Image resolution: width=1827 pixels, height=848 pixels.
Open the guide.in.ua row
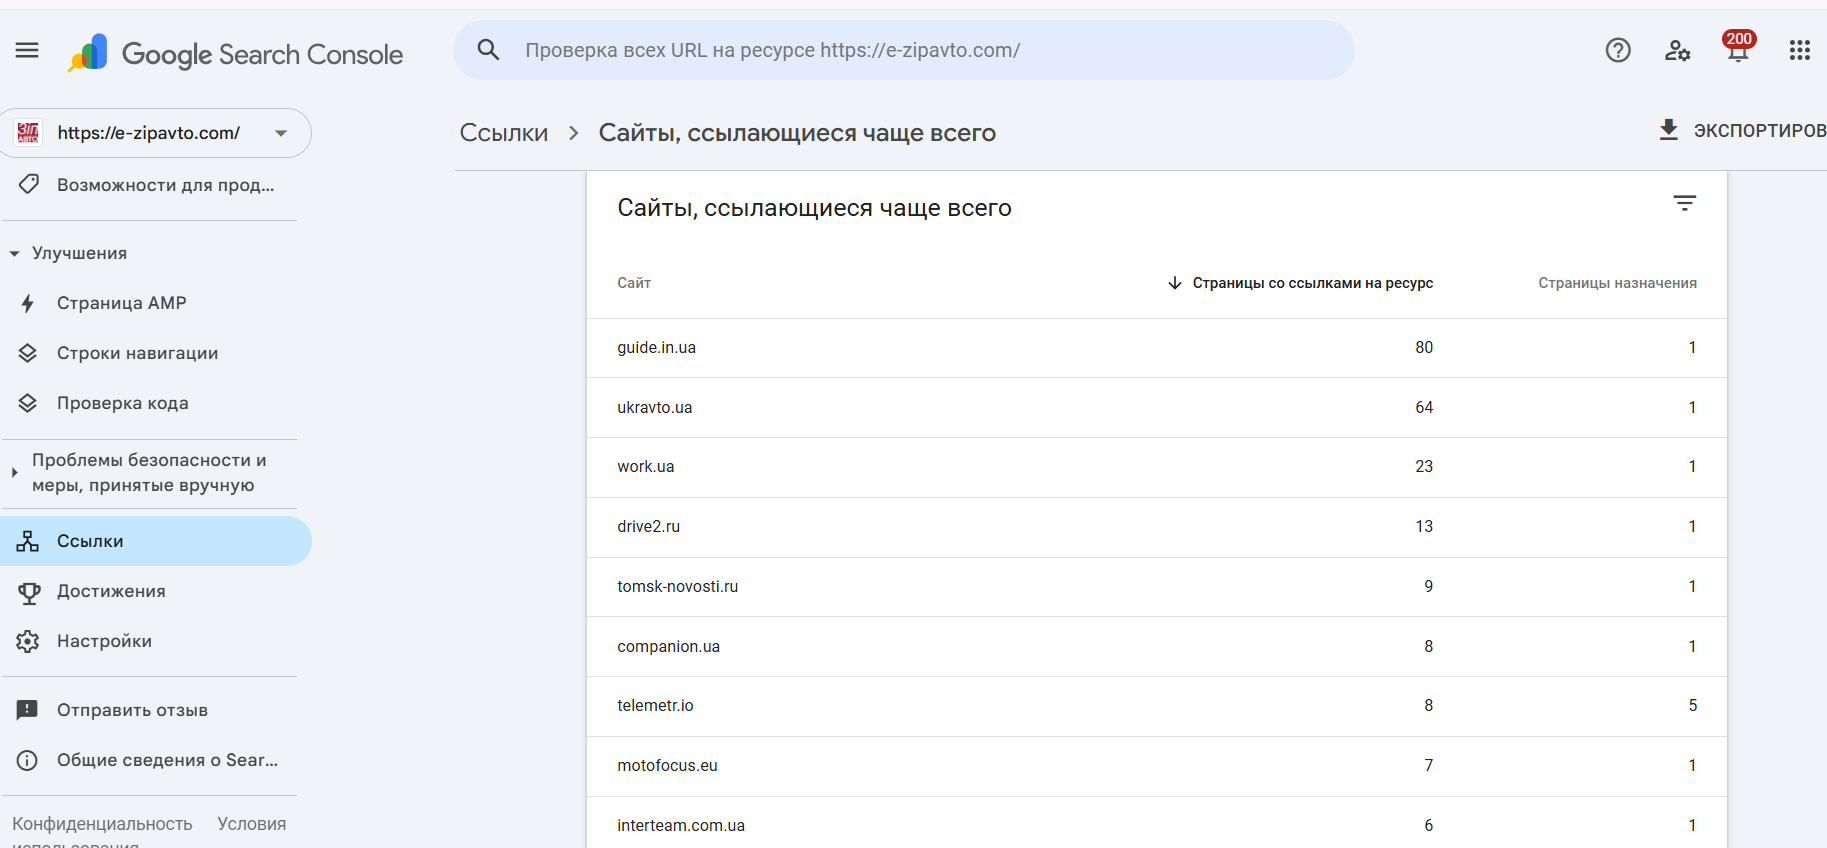coord(1156,348)
